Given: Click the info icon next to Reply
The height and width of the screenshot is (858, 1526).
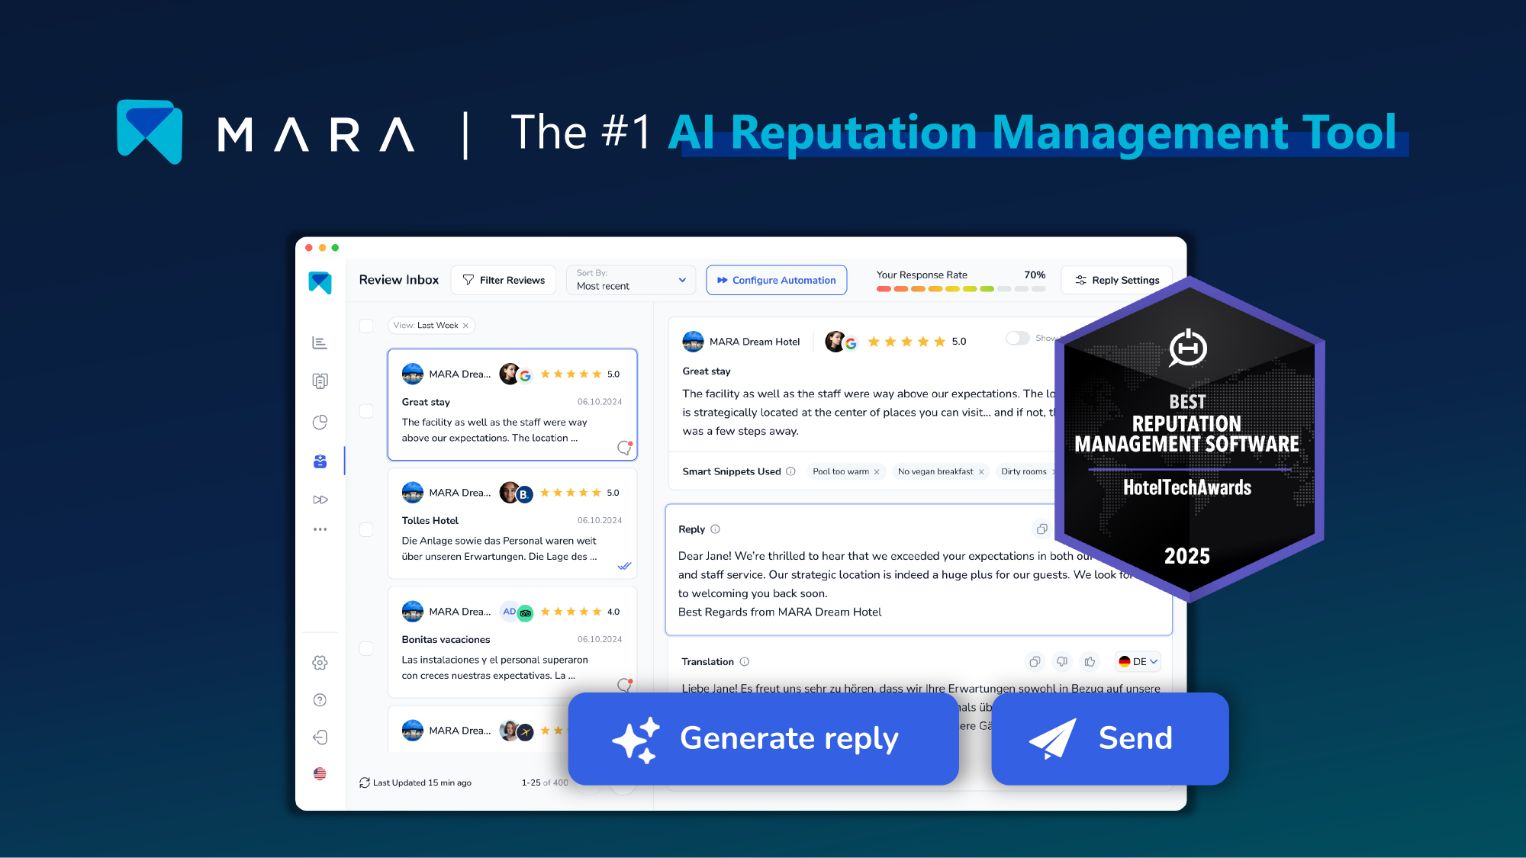Looking at the screenshot, I should pos(715,529).
